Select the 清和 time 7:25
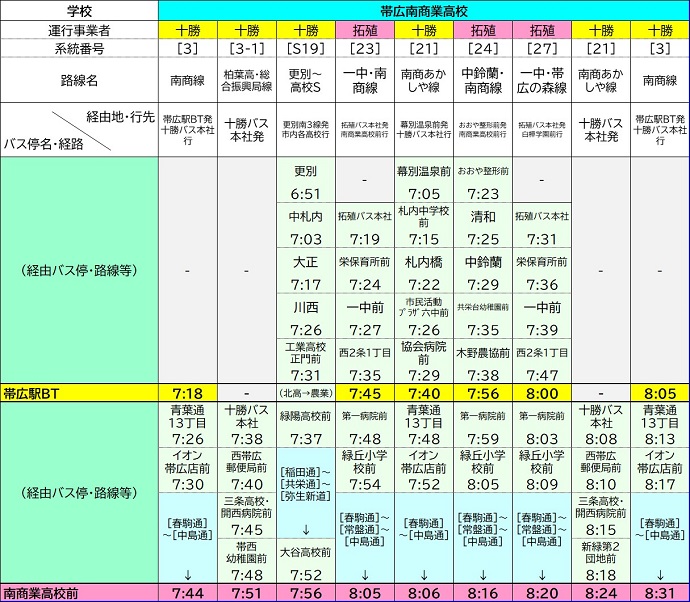 tap(483, 239)
